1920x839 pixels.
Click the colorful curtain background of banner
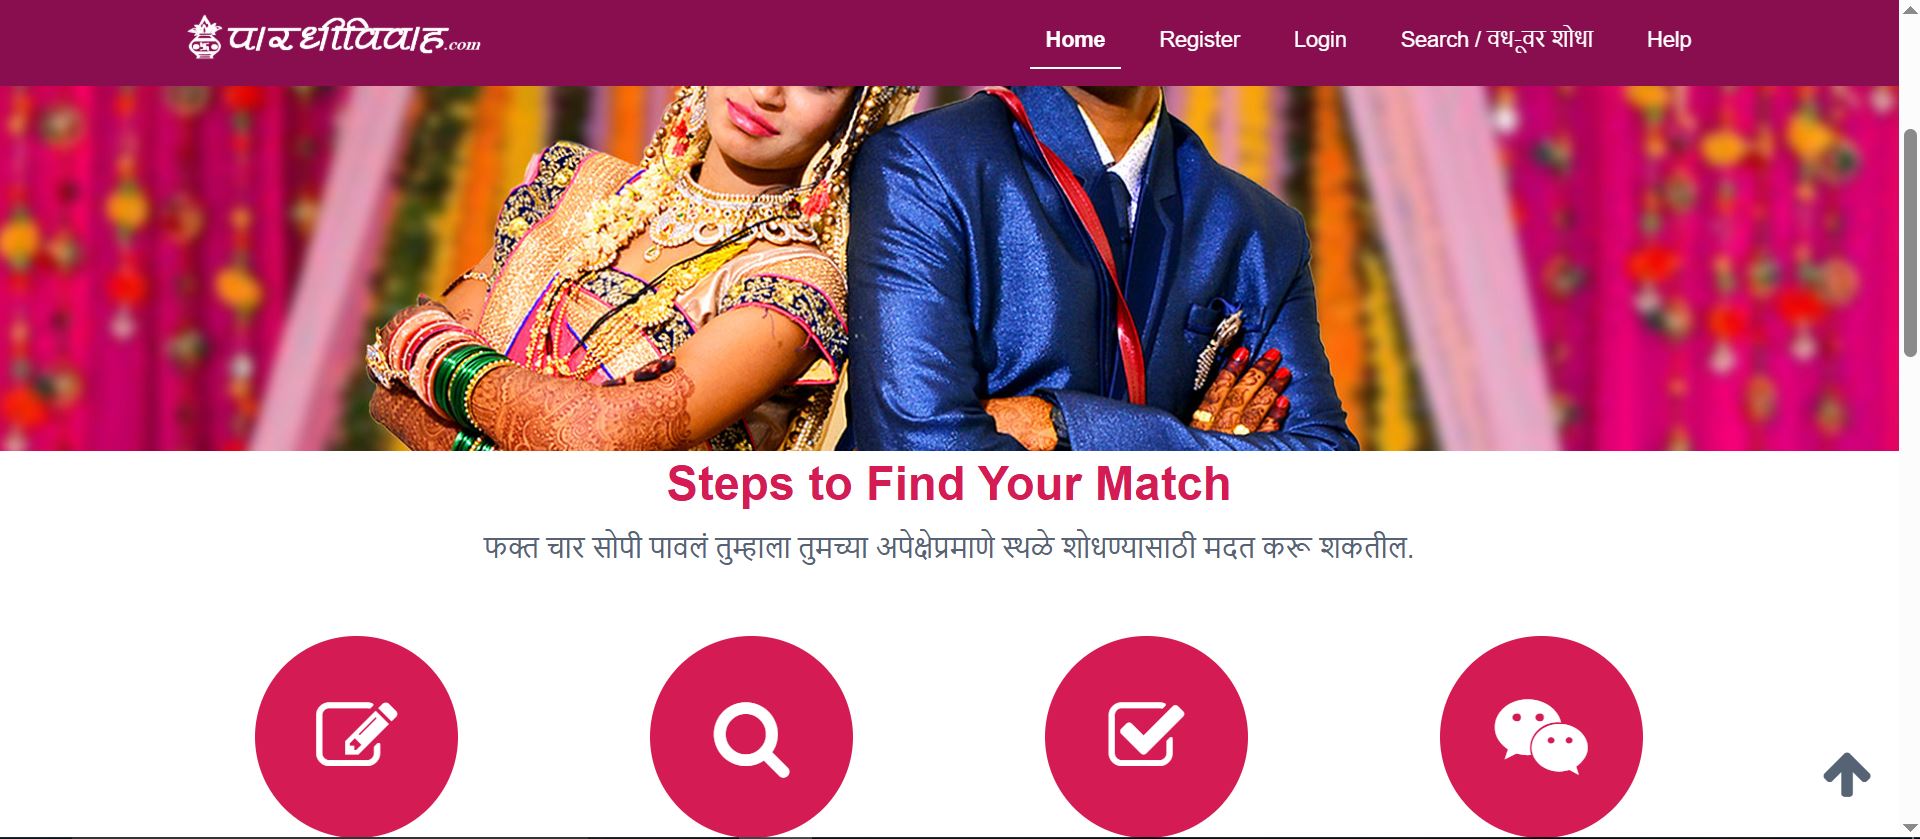[1630, 270]
